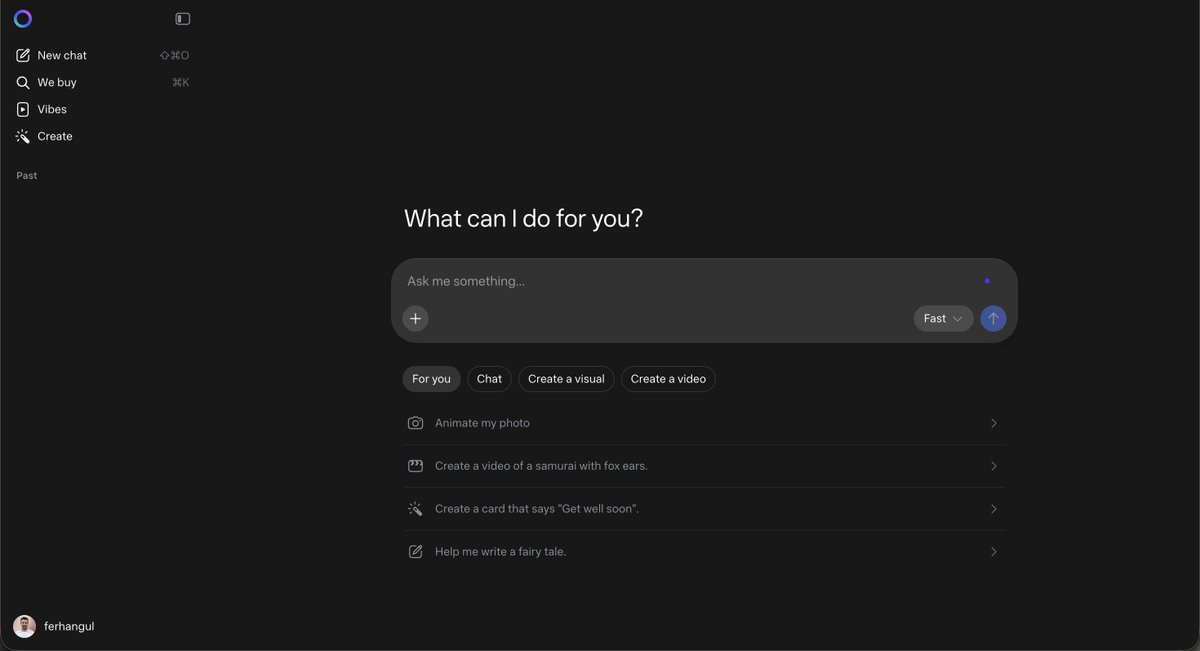
Task: Open the We buy search item
Action: coord(102,82)
